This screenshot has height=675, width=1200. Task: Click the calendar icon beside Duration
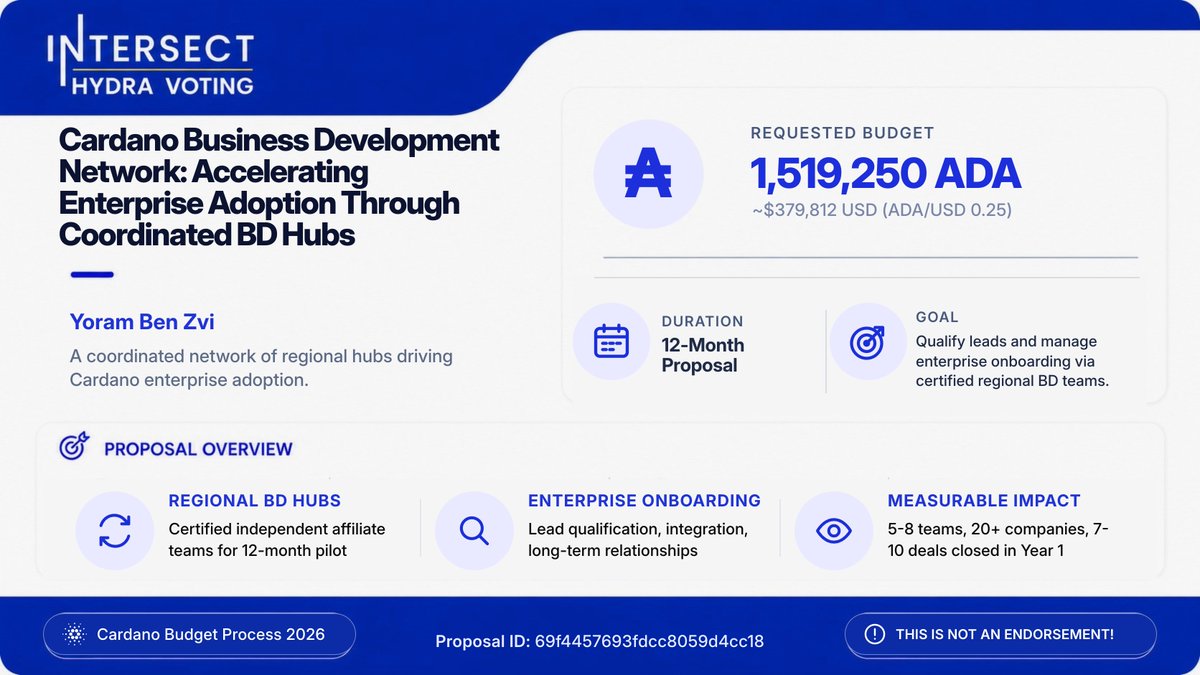click(x=611, y=341)
